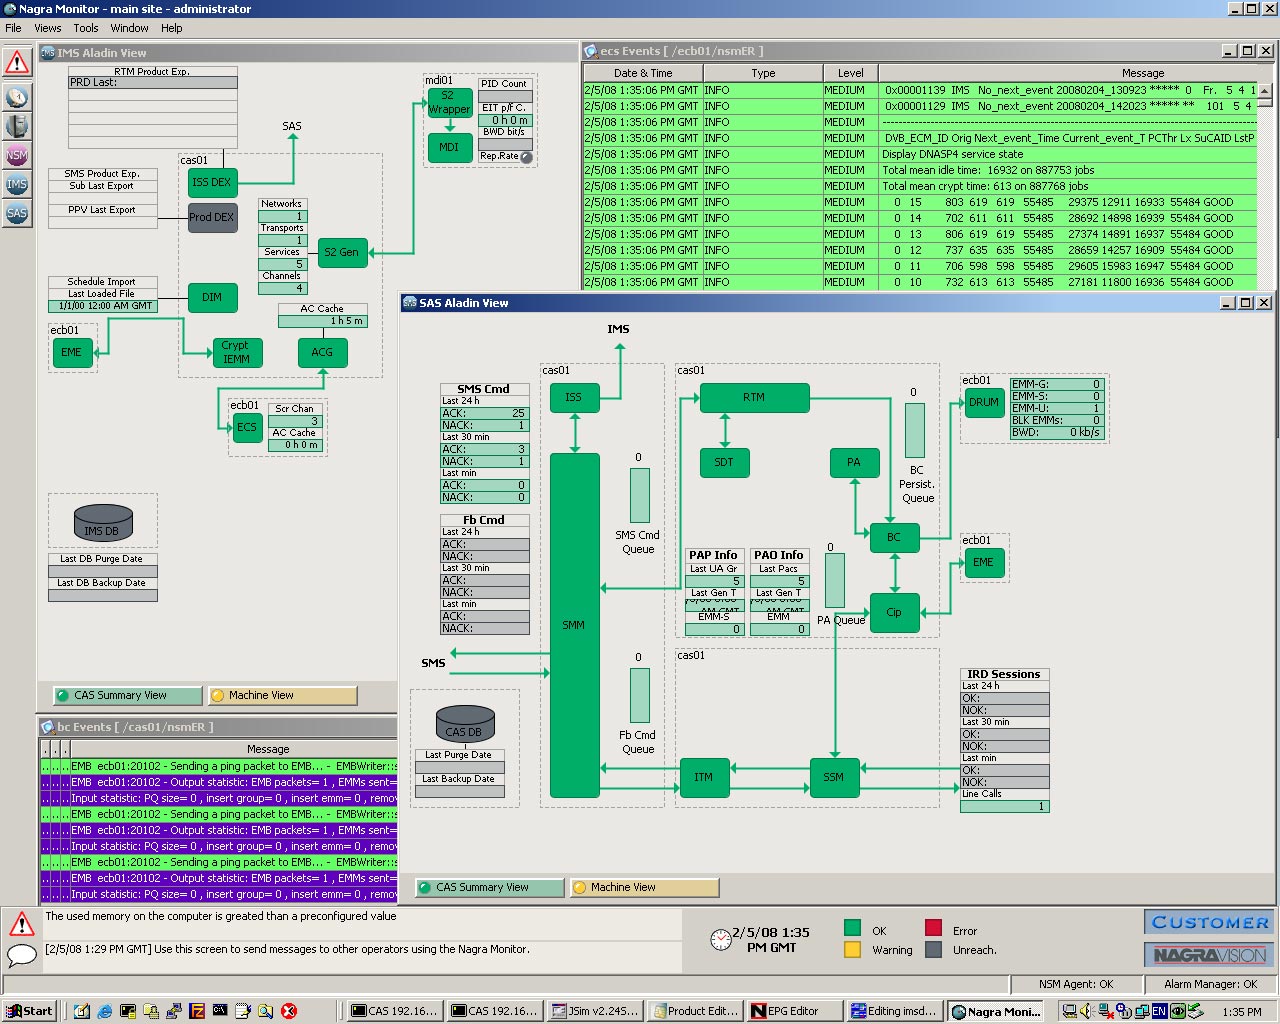The width and height of the screenshot is (1280, 1024).
Task: Open the Help menu
Action: (172, 28)
